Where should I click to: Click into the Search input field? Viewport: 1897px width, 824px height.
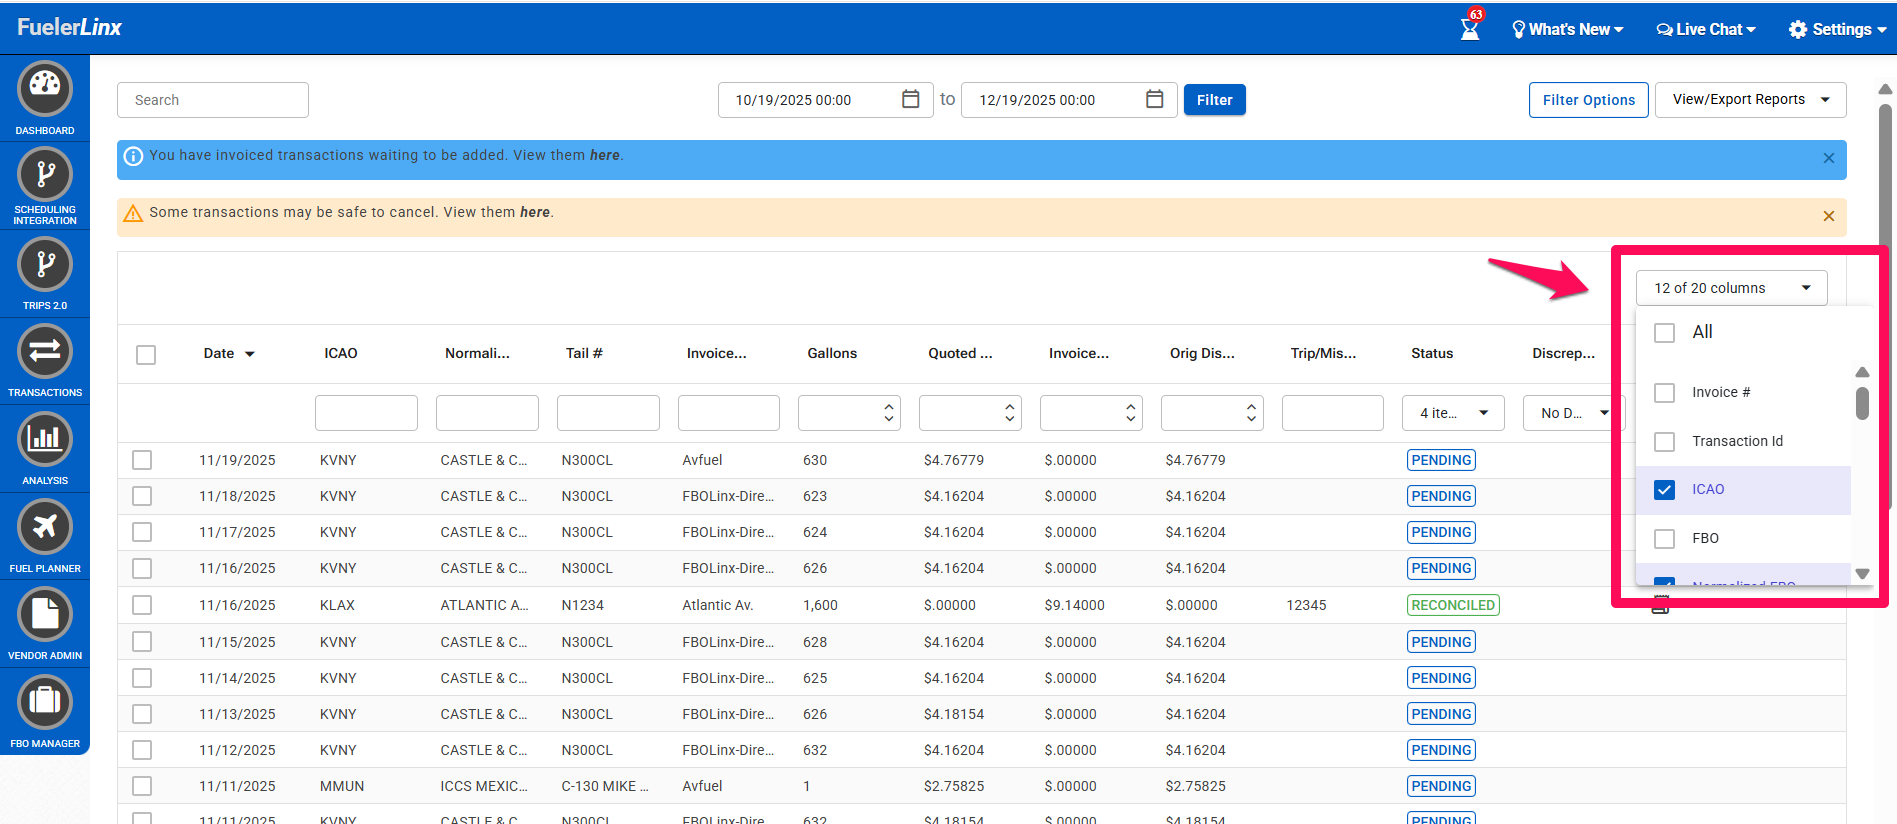pos(213,100)
